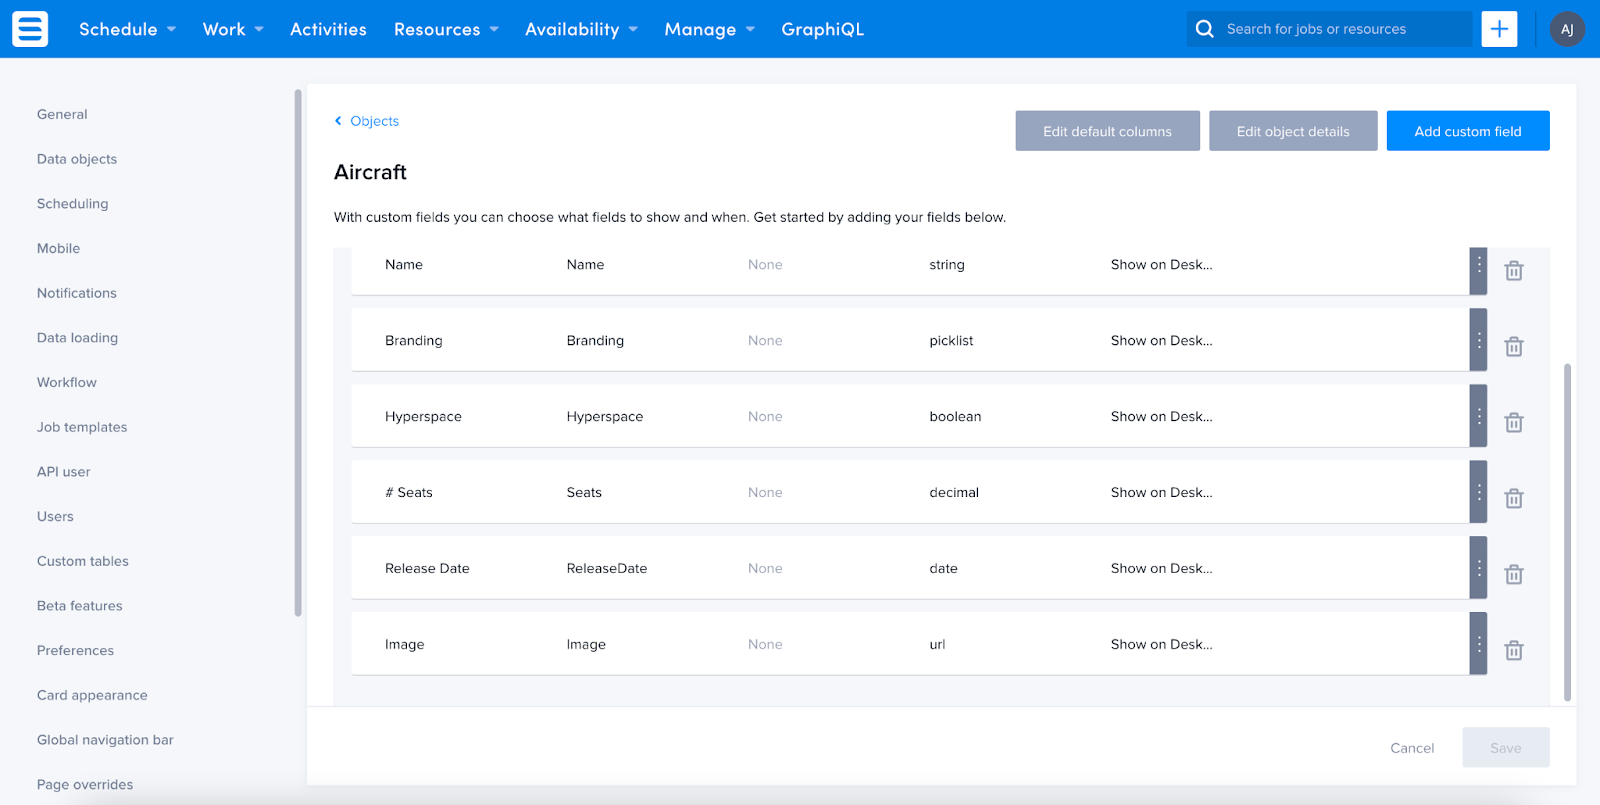
Task: Delete the Image field row
Action: pyautogui.click(x=1514, y=651)
